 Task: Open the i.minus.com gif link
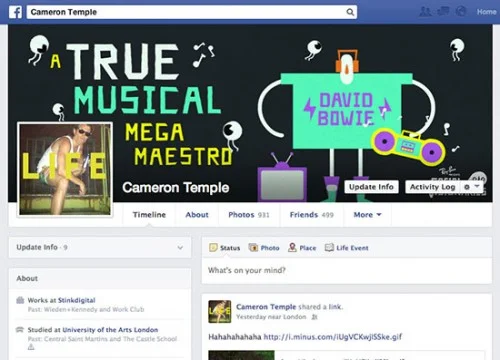[333, 337]
